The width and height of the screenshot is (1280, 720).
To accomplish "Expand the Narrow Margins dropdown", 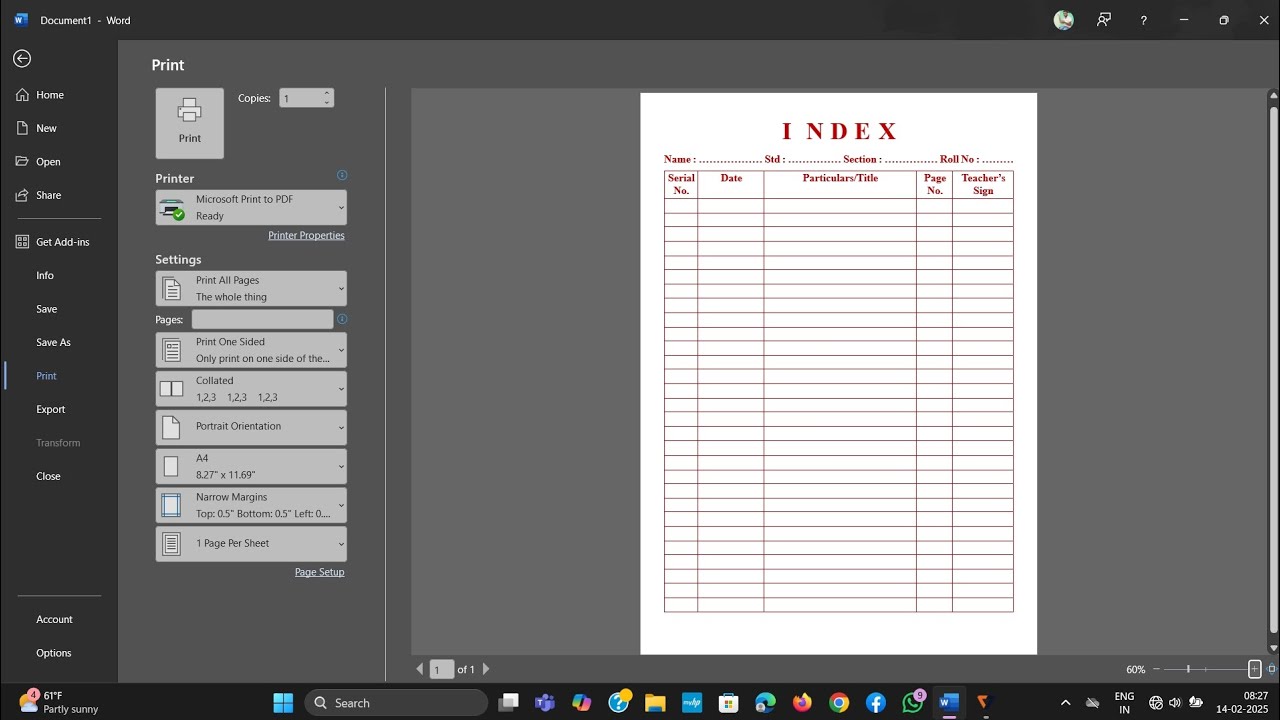I will (251, 505).
